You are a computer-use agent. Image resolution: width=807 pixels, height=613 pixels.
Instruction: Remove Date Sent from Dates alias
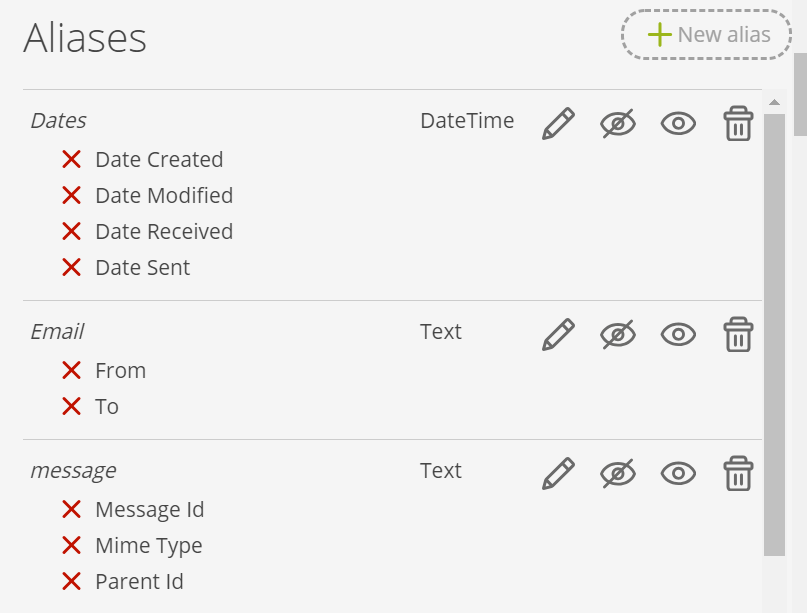(72, 268)
